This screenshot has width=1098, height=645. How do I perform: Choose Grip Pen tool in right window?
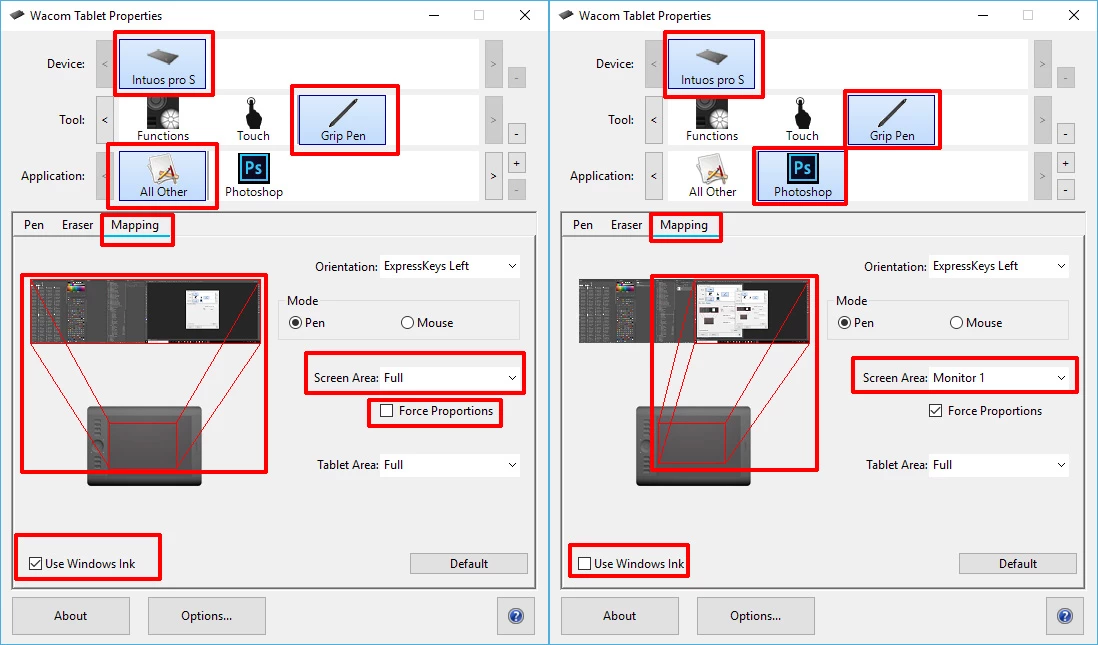coord(892,120)
